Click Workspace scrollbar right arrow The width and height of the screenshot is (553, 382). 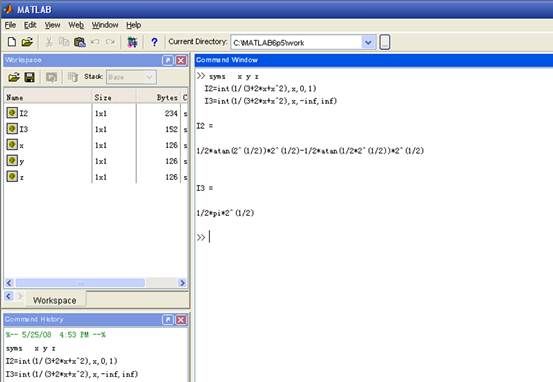182,283
